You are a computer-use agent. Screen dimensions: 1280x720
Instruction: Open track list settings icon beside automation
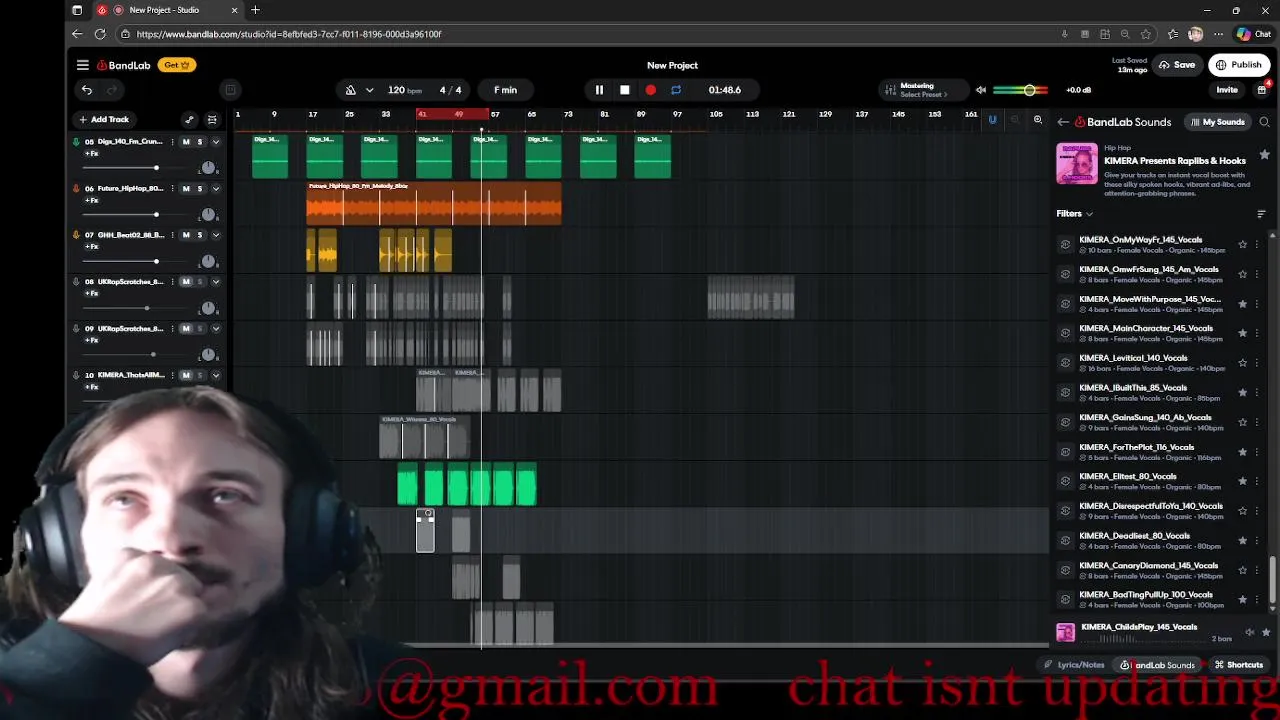212,119
